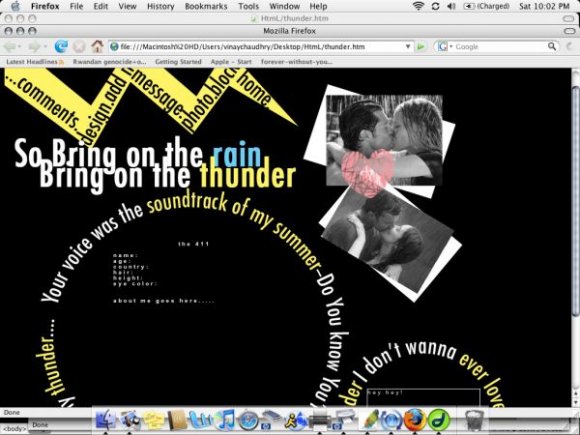580x435 pixels.
Task: Click the search magnifier icon
Action: [x=552, y=46]
